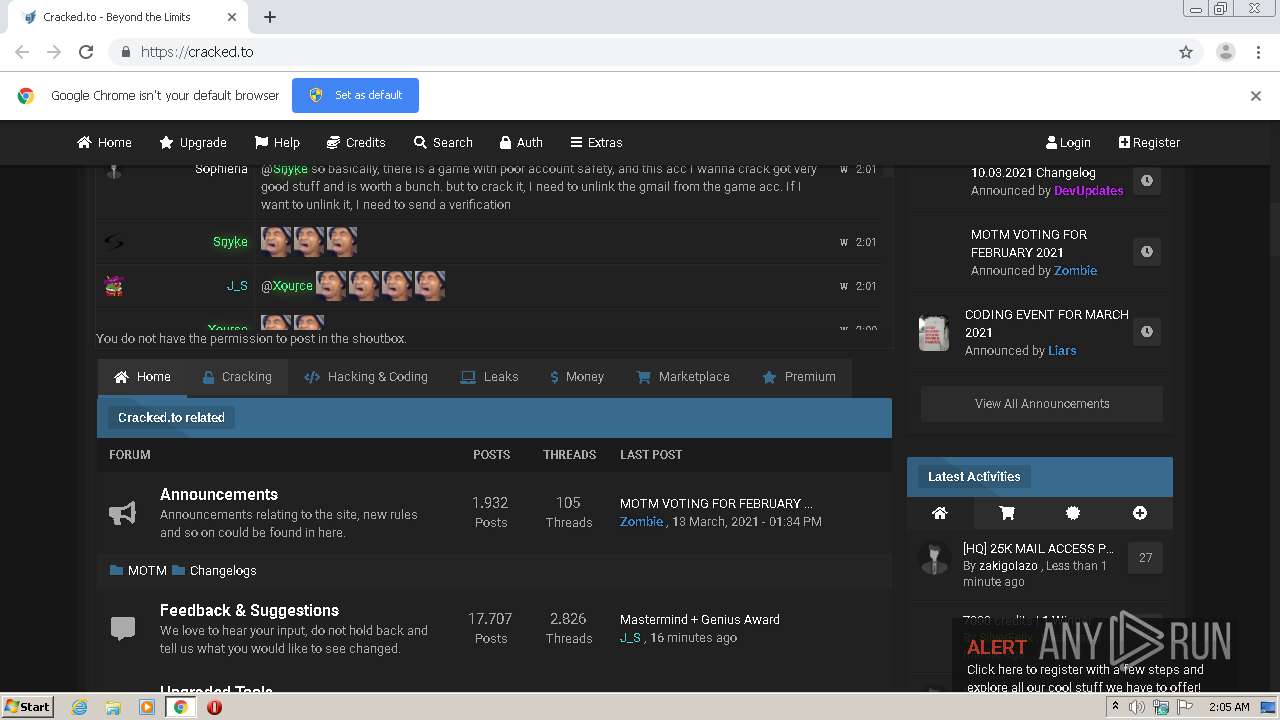Open the Help navigation item
1280x720 pixels.
coord(277,142)
